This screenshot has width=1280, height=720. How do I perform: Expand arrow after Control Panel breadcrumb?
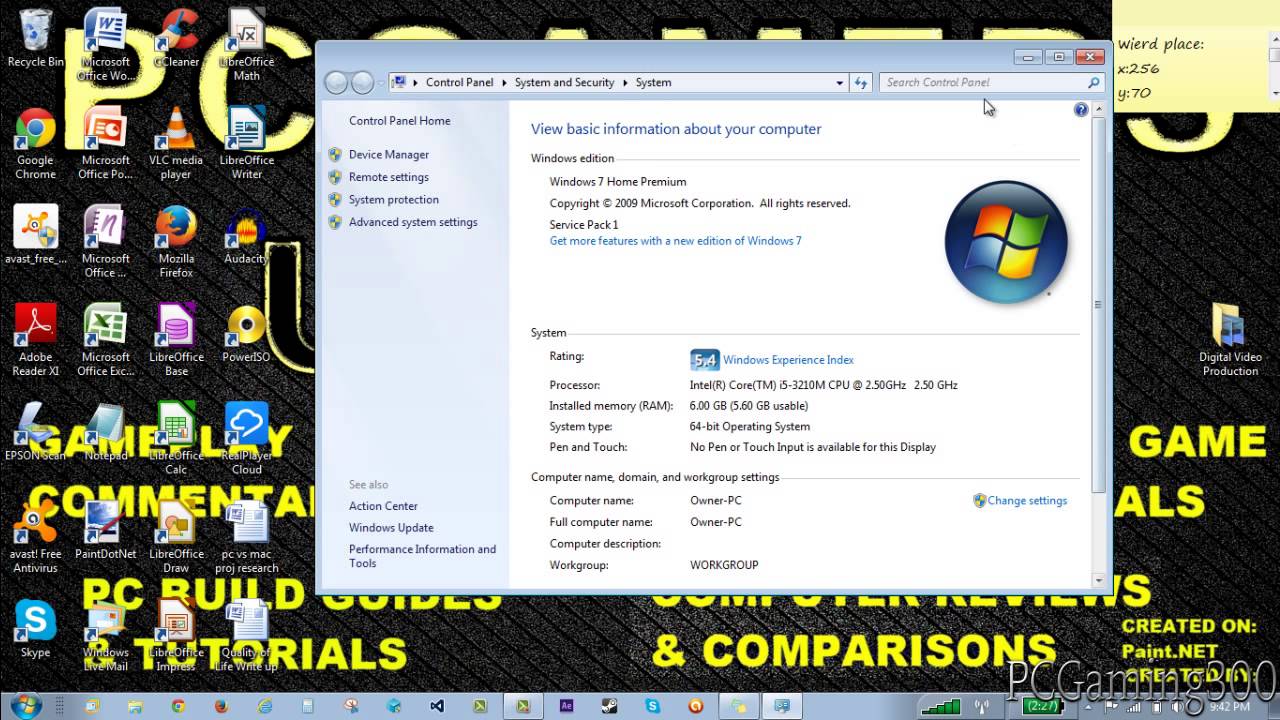point(504,83)
